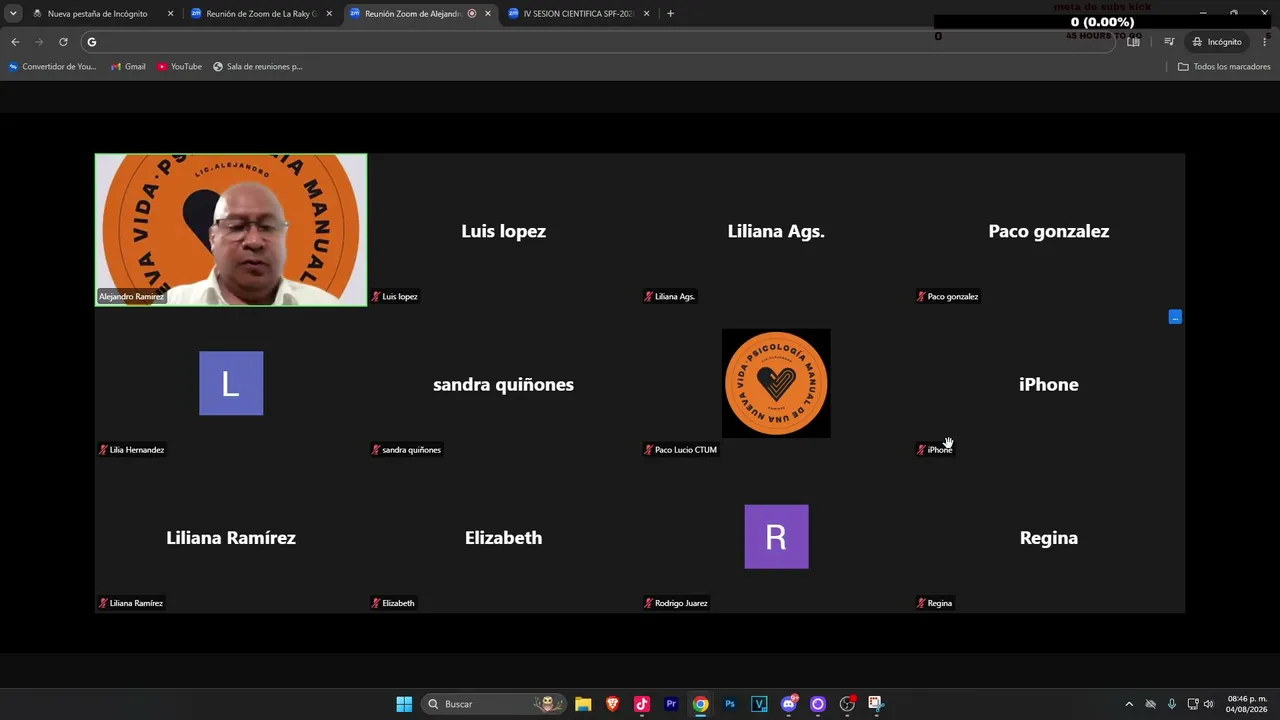Go forward to the next page

pos(39,42)
